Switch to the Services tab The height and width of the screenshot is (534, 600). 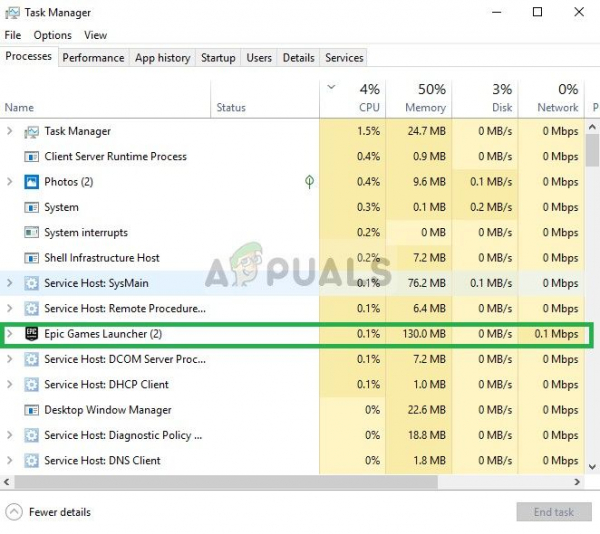(344, 58)
